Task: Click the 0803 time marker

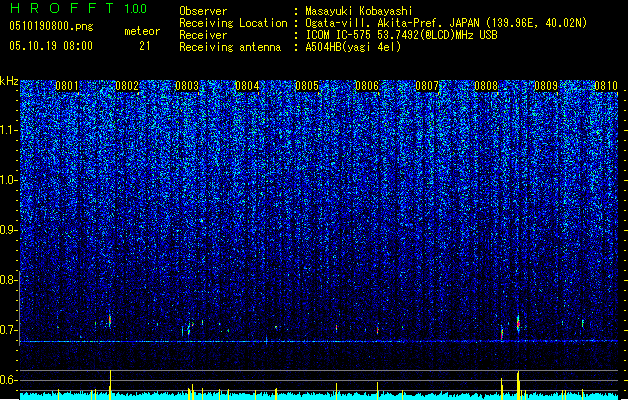Action: 187,86
